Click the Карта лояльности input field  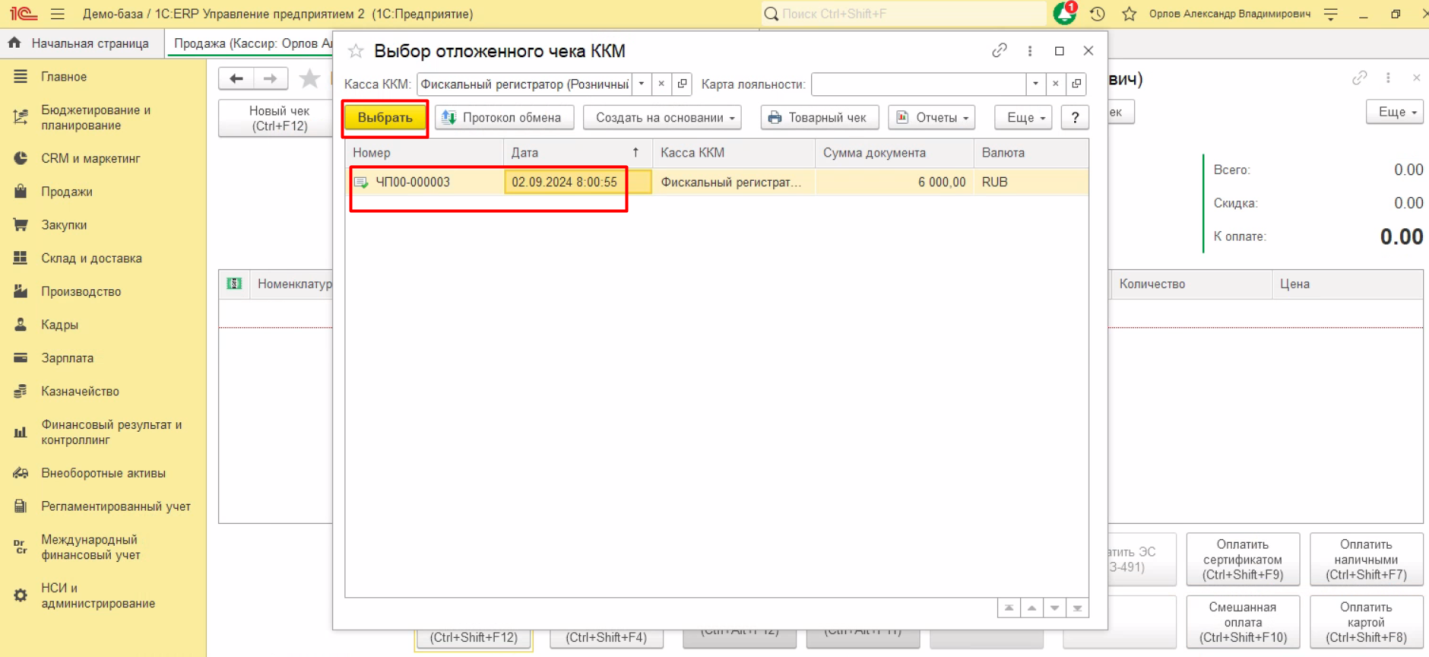917,84
